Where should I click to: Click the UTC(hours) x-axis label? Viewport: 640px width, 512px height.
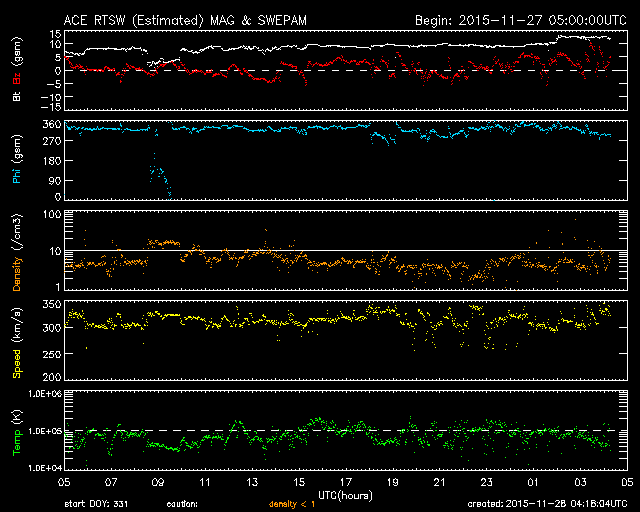coord(346,494)
